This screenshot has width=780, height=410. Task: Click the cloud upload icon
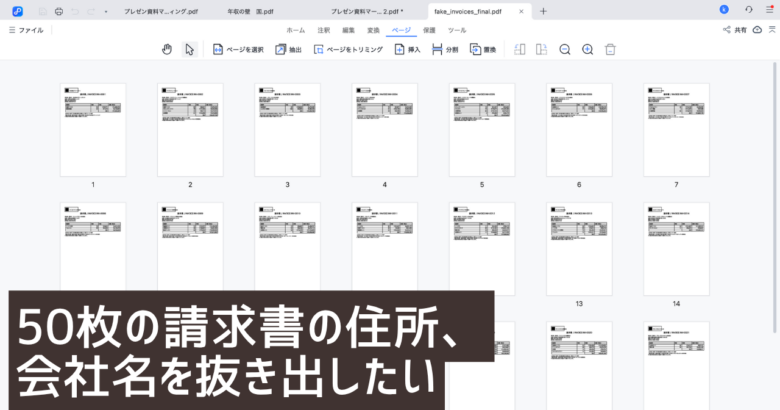pyautogui.click(x=755, y=30)
